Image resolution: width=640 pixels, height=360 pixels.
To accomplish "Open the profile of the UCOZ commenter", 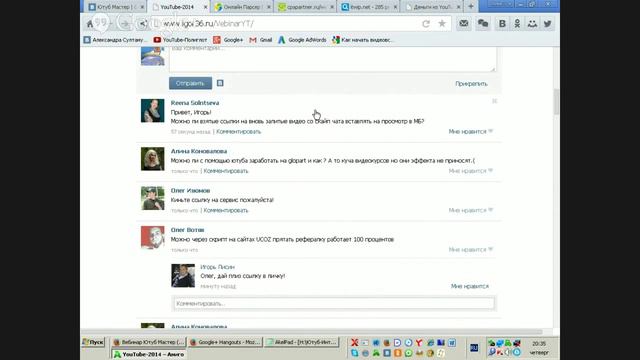I will pos(187,230).
